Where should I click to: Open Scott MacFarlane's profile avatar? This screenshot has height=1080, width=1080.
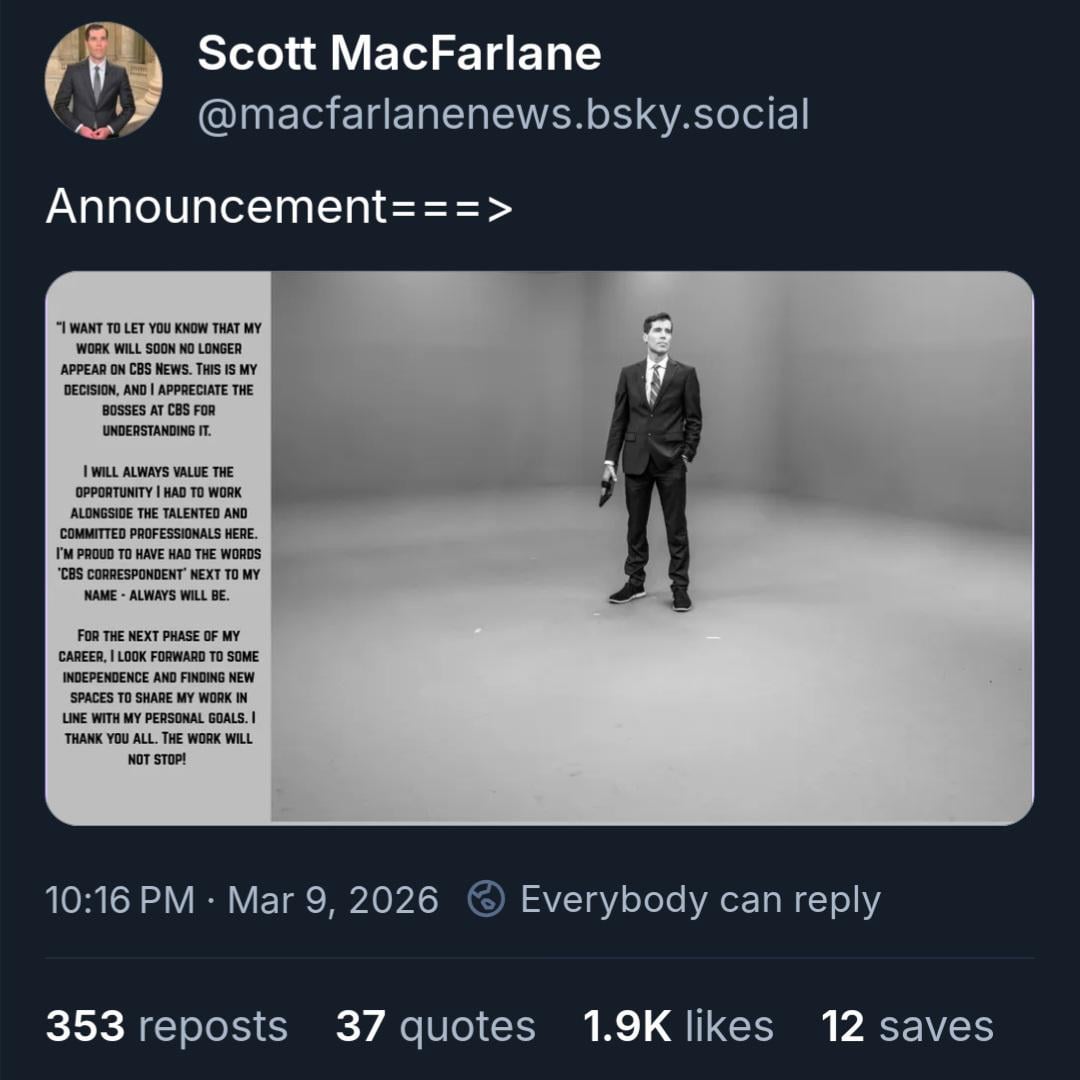coord(103,80)
